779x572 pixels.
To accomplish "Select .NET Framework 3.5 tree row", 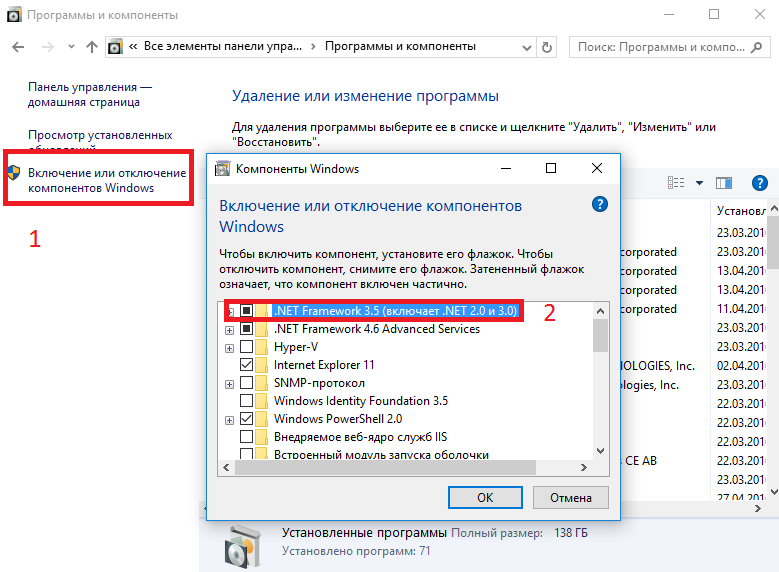I will click(395, 311).
